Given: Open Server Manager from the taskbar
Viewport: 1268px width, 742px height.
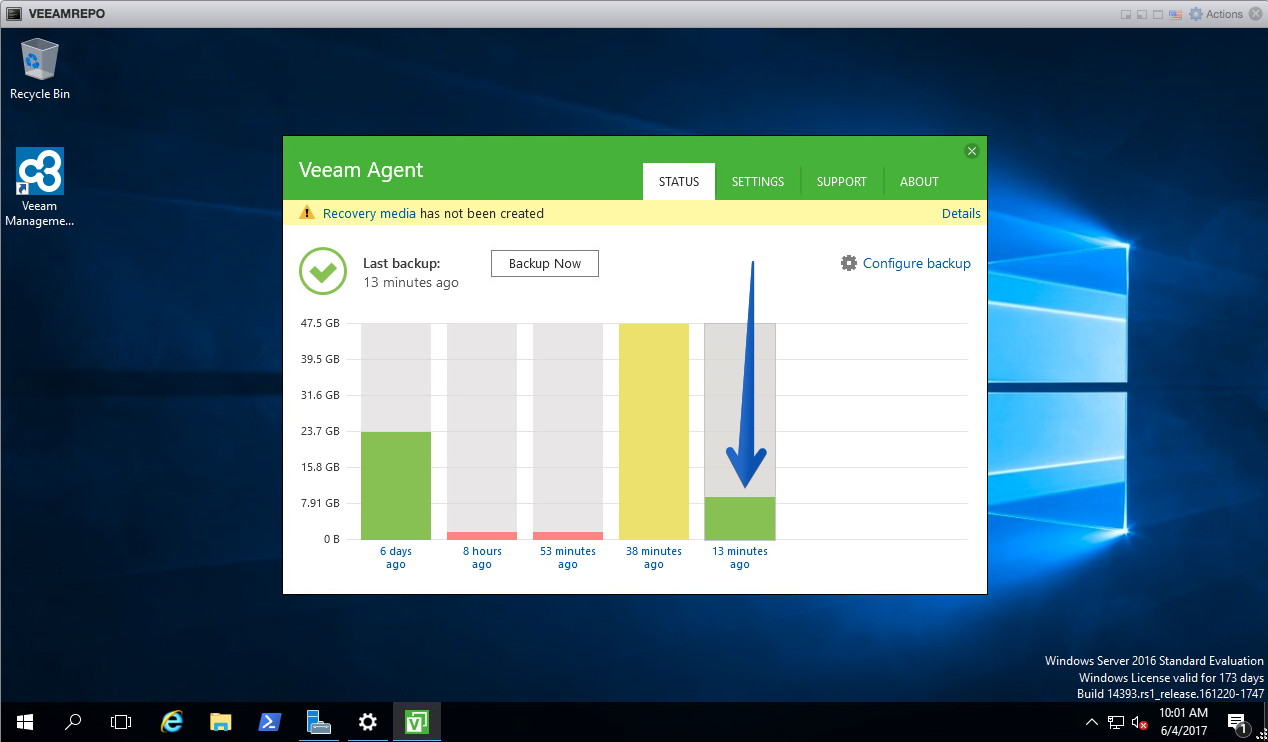Looking at the screenshot, I should tap(319, 721).
